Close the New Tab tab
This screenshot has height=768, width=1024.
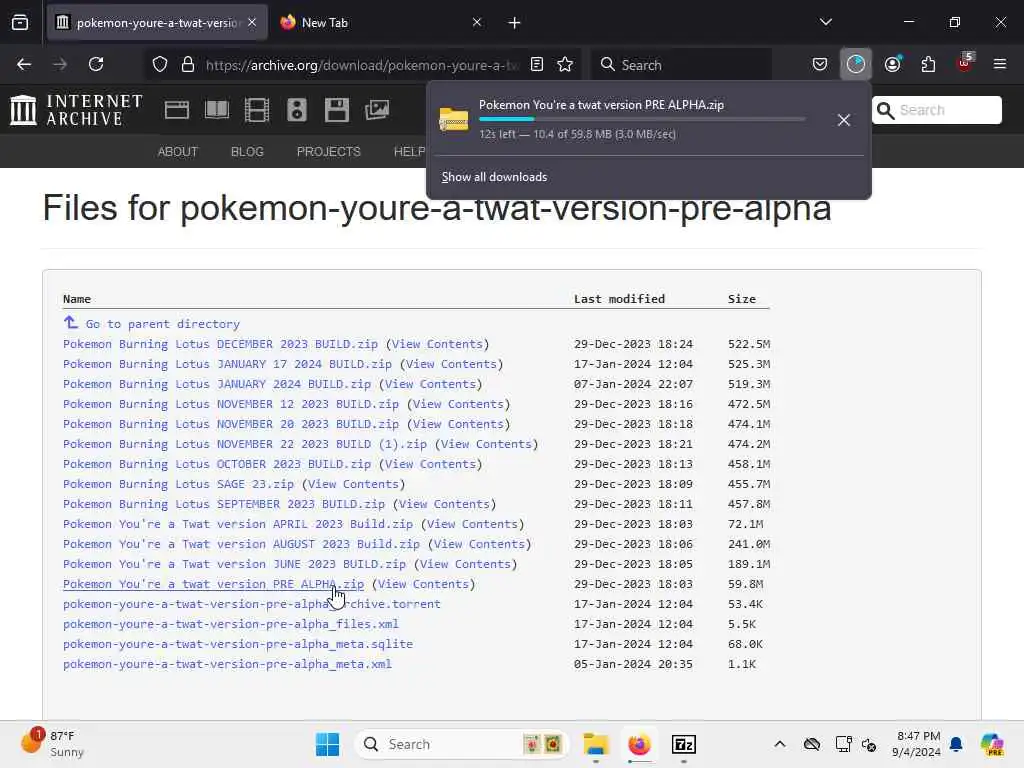pyautogui.click(x=477, y=23)
